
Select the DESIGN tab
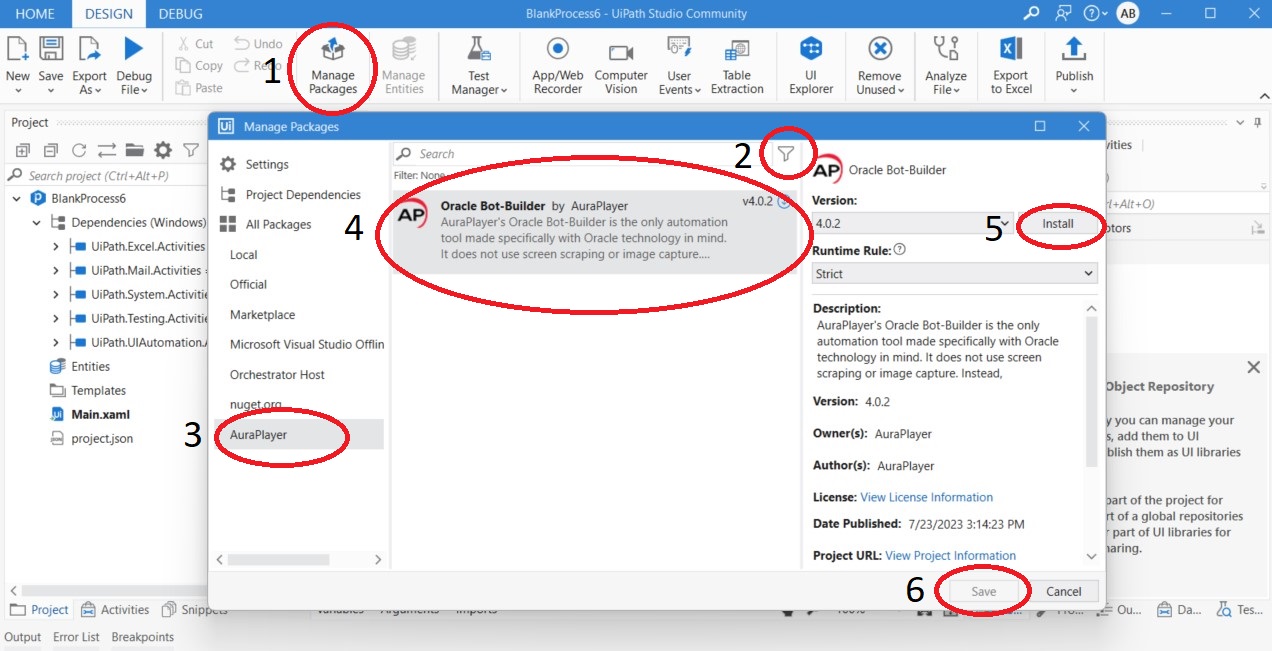coord(108,14)
